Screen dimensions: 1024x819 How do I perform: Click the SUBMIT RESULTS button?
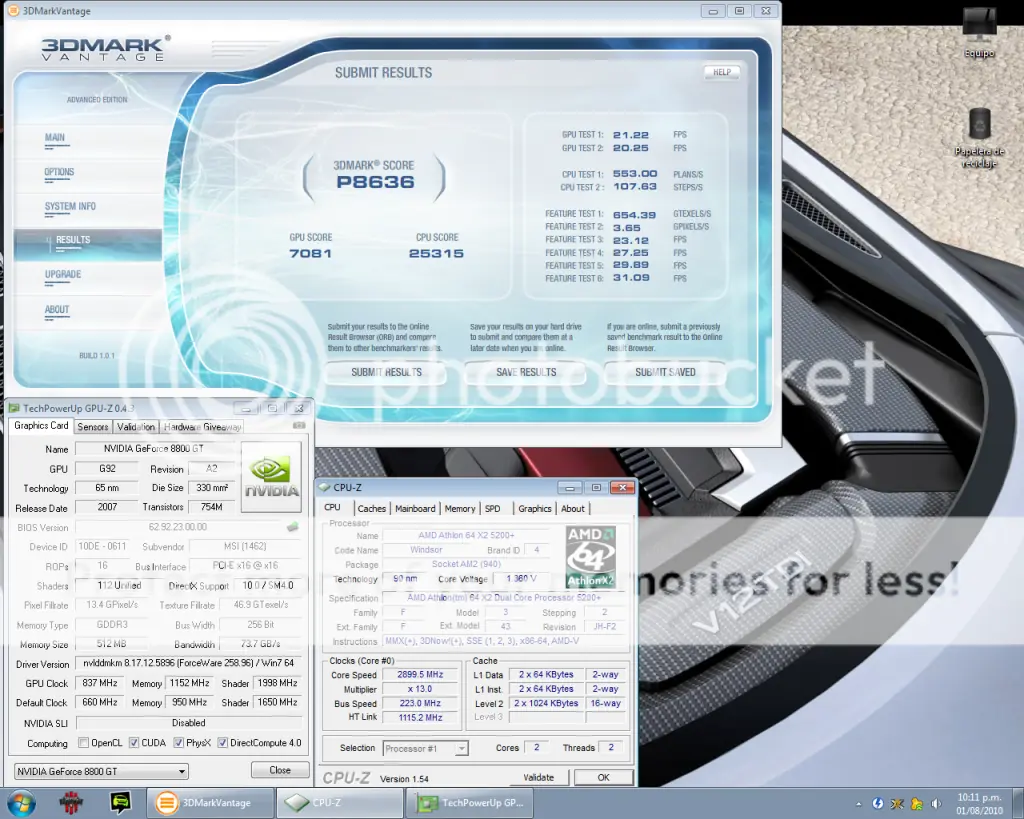387,372
